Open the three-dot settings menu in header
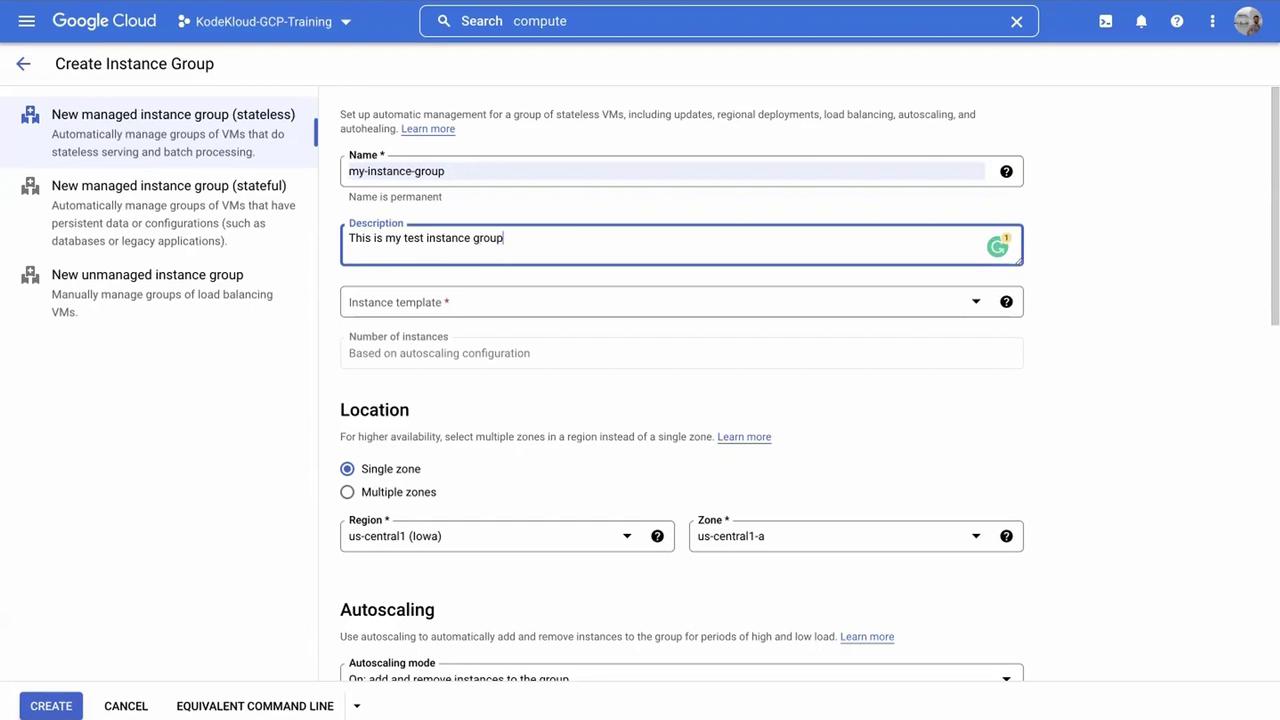 click(1212, 21)
